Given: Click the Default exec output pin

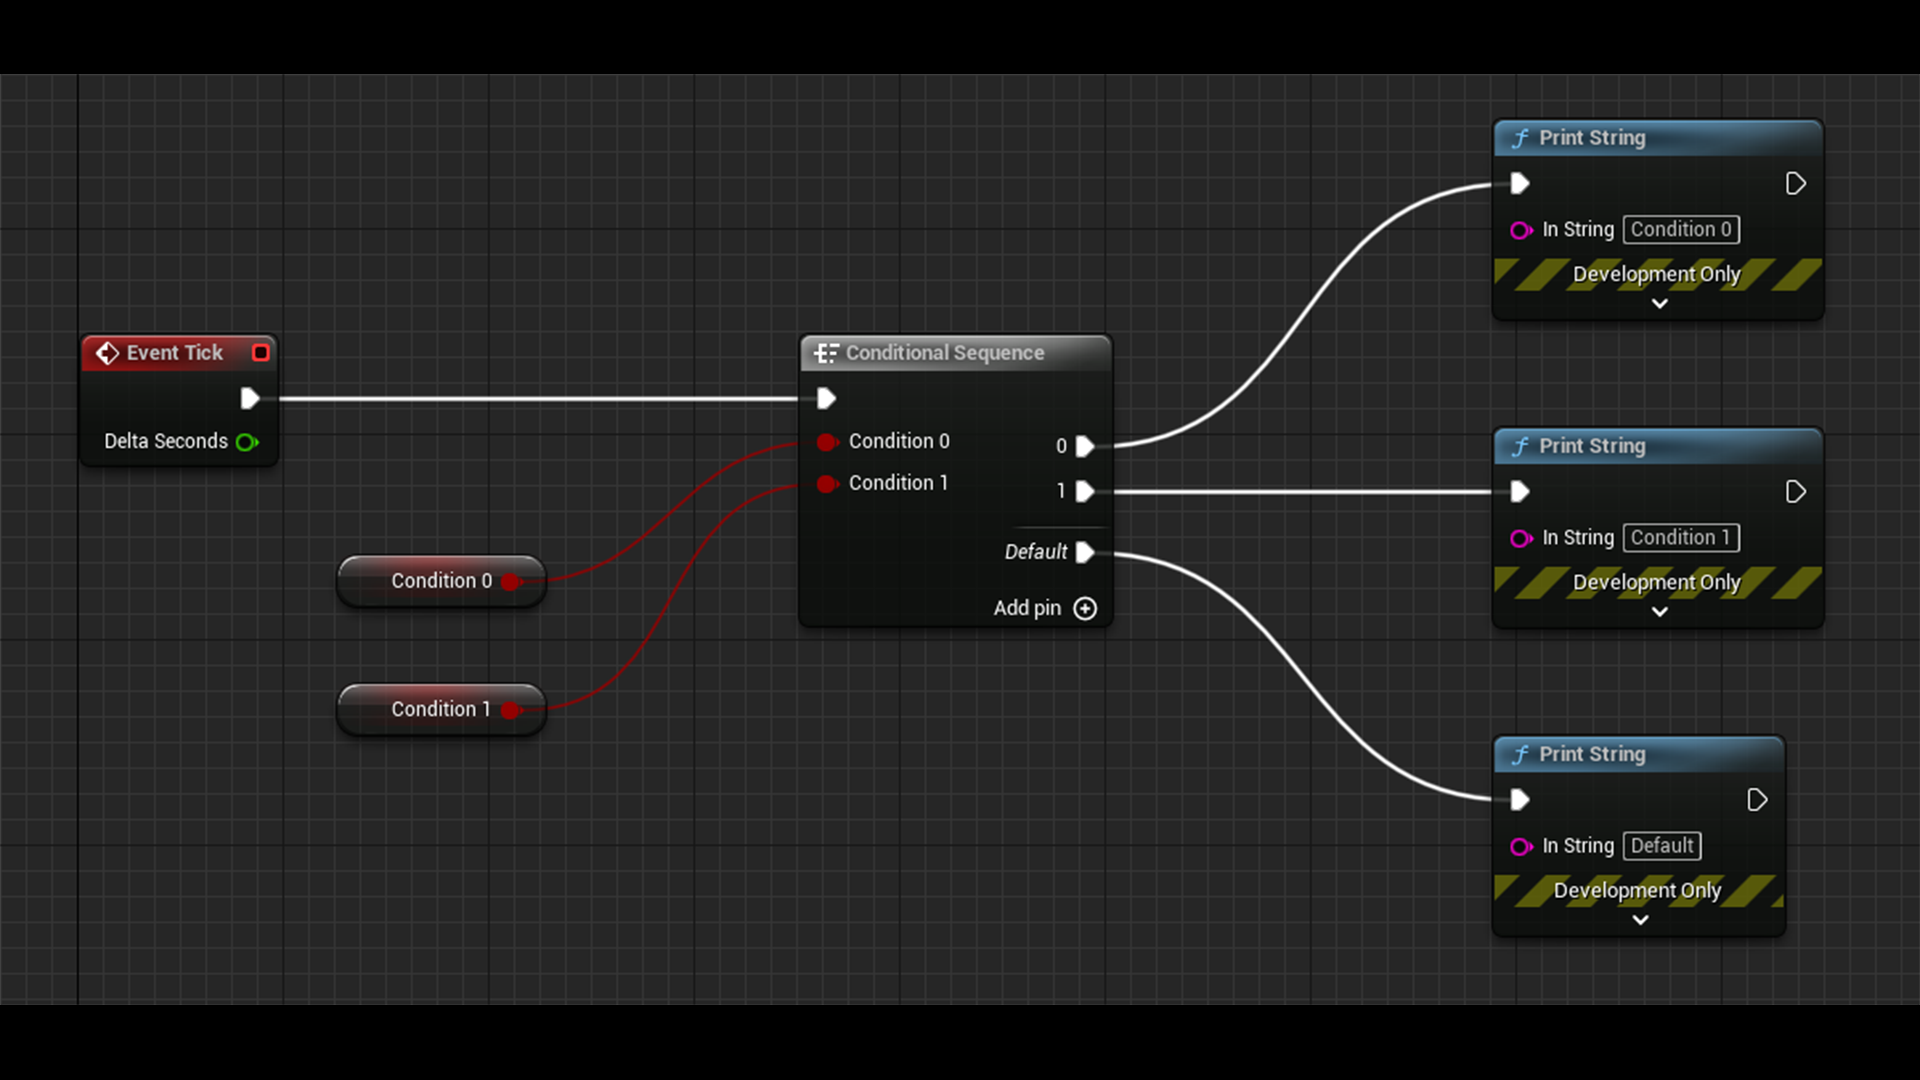Looking at the screenshot, I should pos(1086,552).
